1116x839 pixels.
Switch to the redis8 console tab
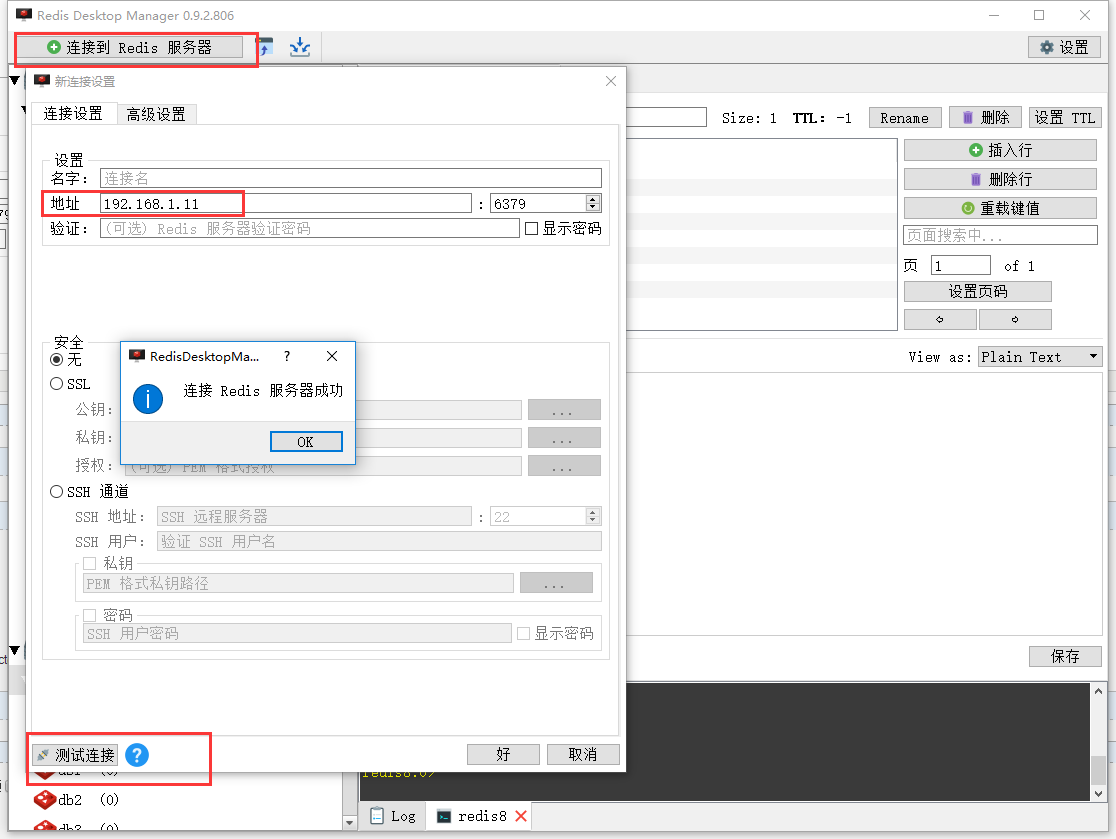[x=473, y=816]
